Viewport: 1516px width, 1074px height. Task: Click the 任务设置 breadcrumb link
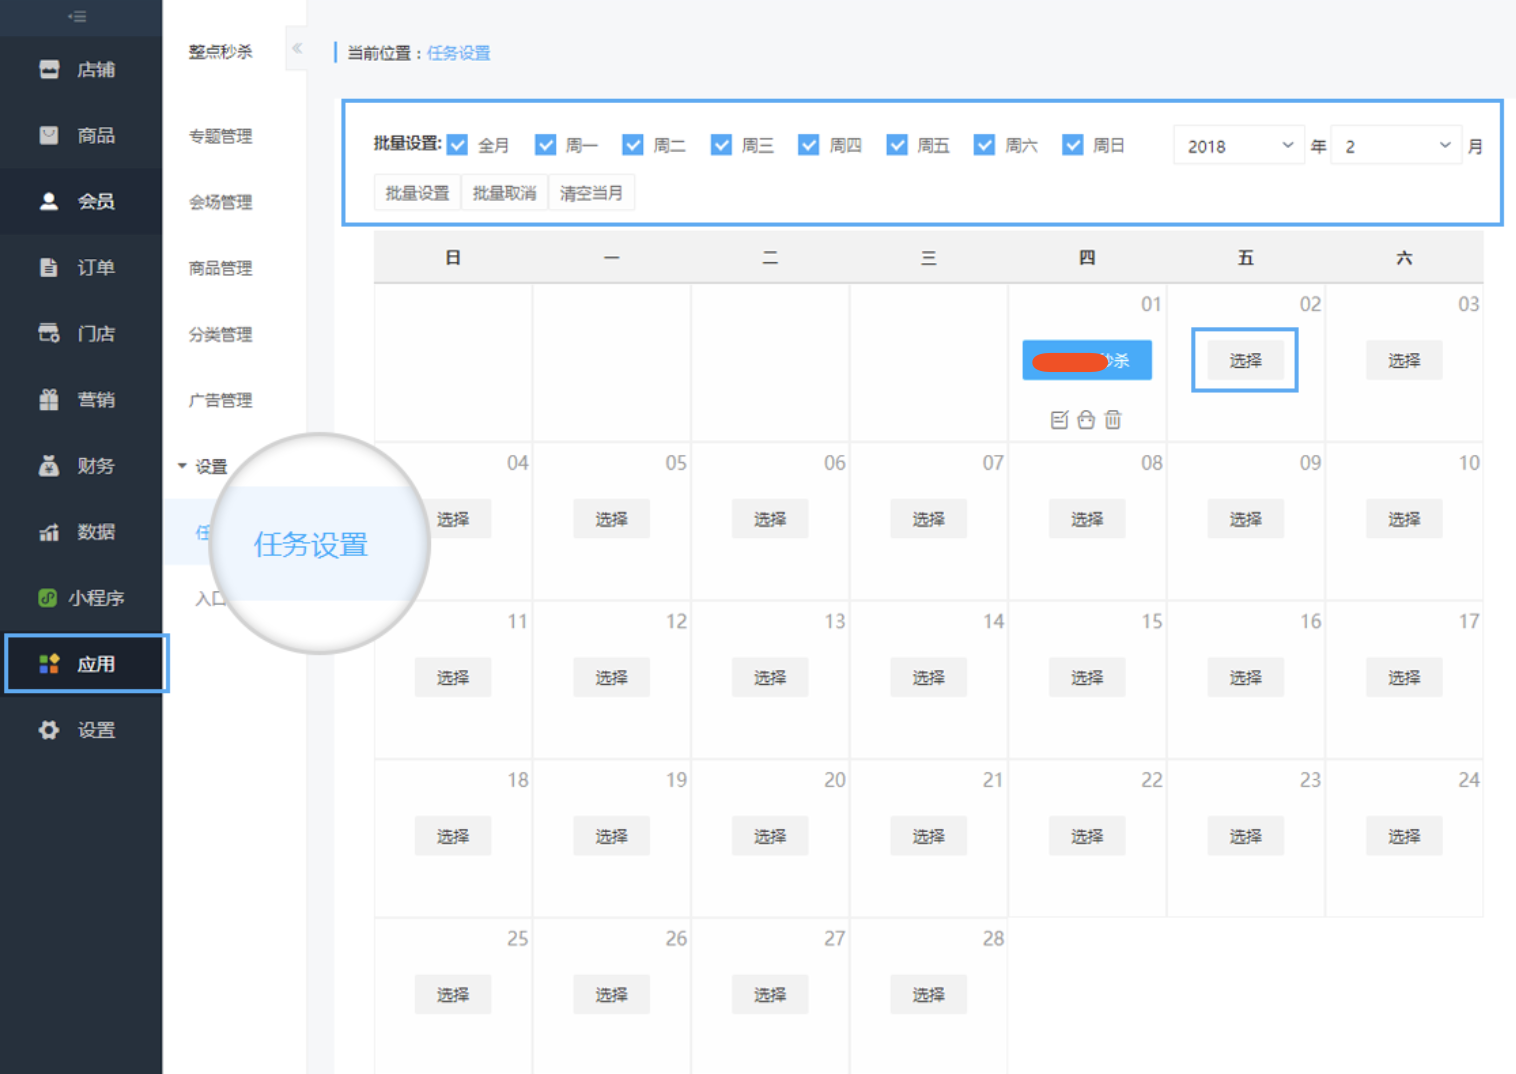459,53
